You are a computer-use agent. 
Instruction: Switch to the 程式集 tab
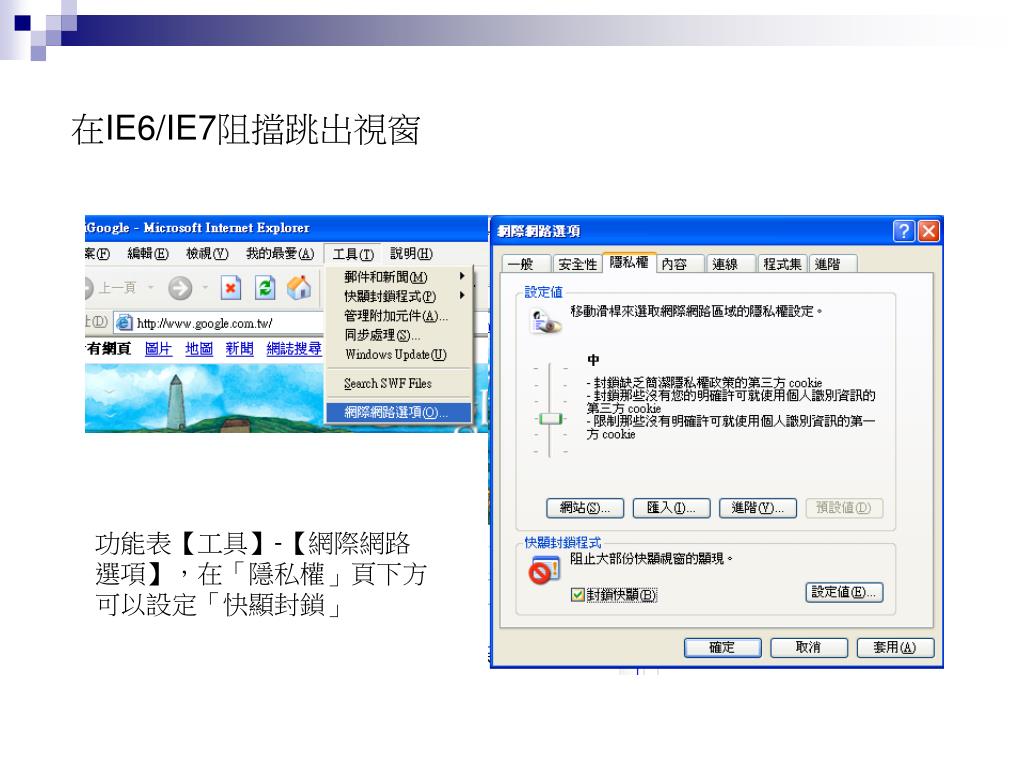[x=782, y=264]
